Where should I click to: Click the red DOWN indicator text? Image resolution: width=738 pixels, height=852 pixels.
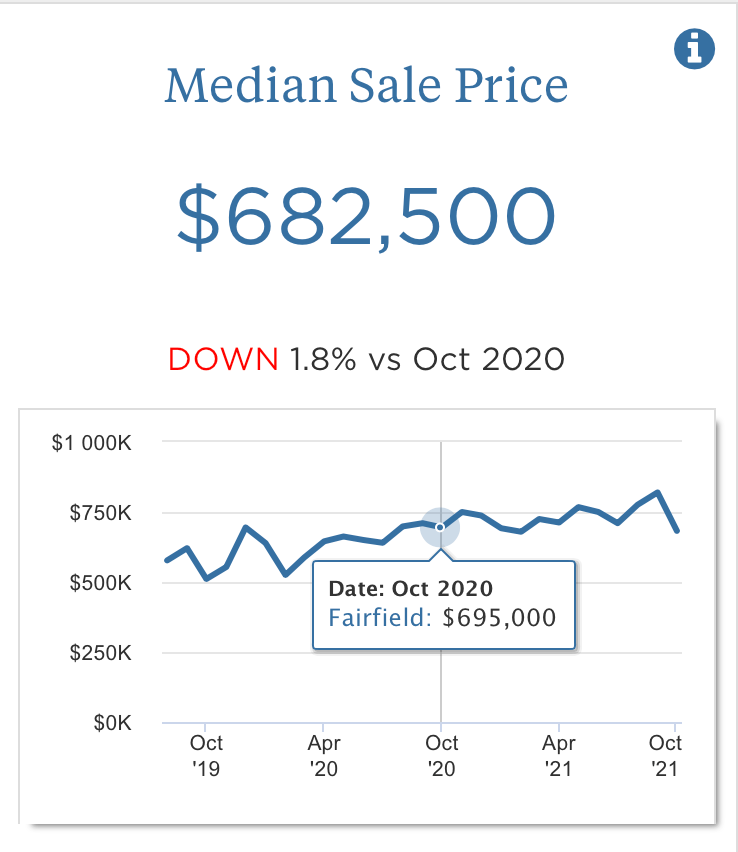(x=223, y=359)
